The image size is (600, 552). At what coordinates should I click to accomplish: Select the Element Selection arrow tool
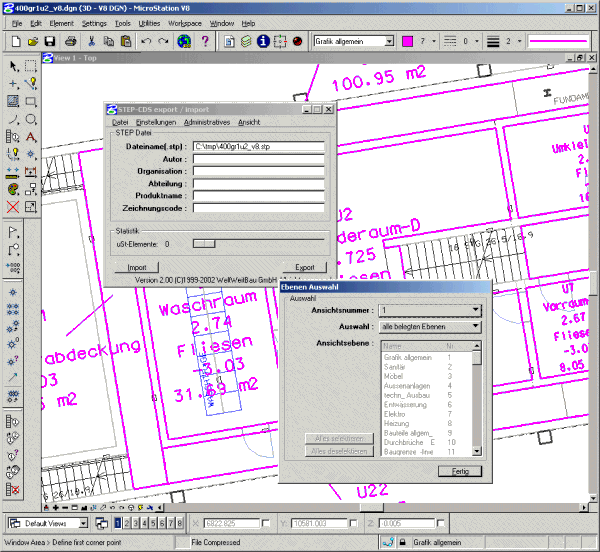click(x=13, y=66)
